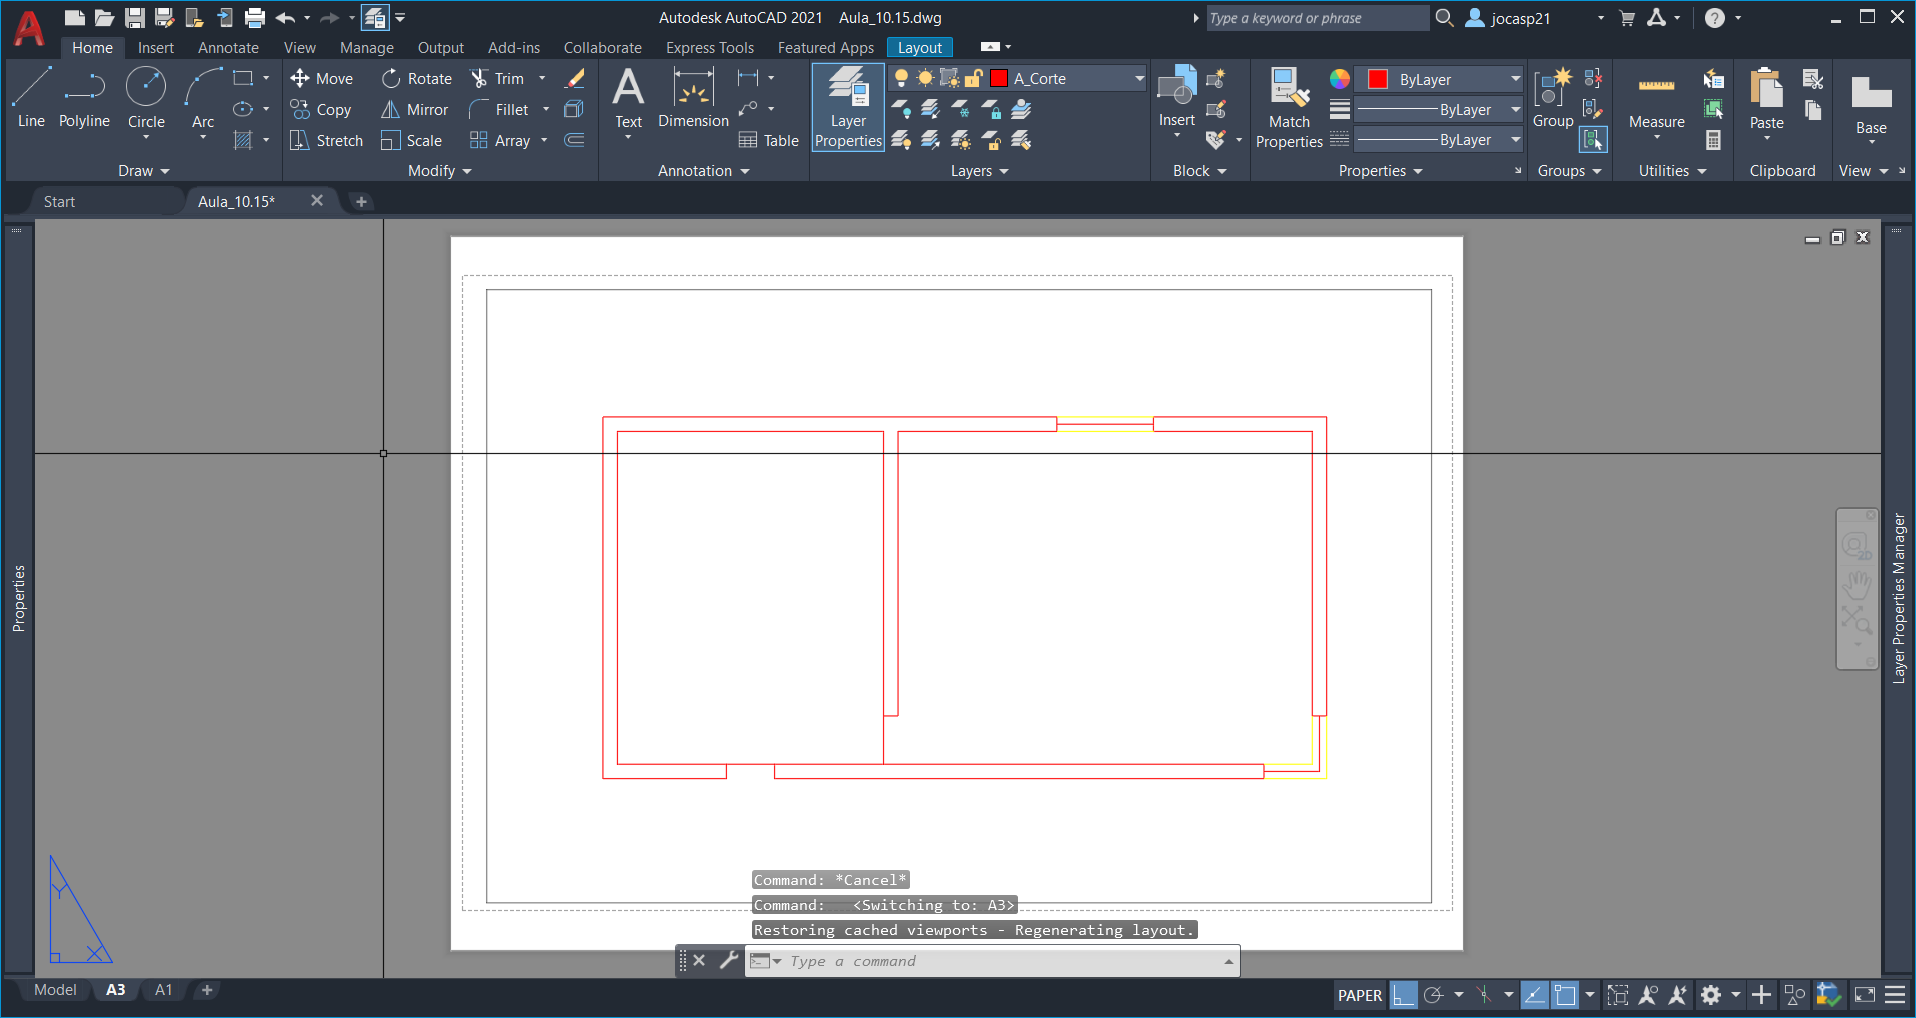
Task: Click the Erase tool icon
Action: click(575, 78)
